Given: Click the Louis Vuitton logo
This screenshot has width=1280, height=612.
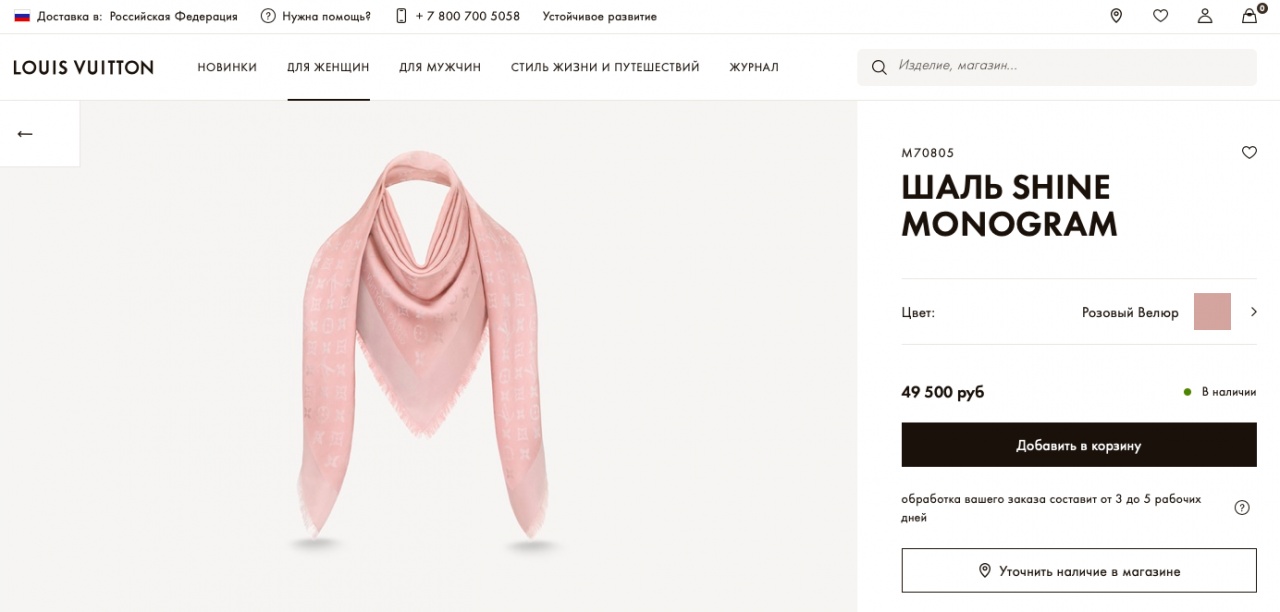Looking at the screenshot, I should click(83, 67).
